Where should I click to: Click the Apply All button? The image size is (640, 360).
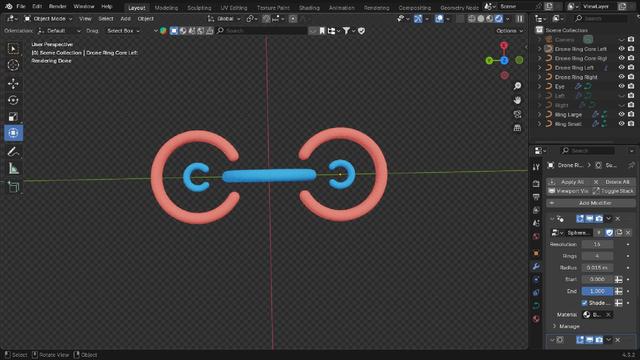568,182
